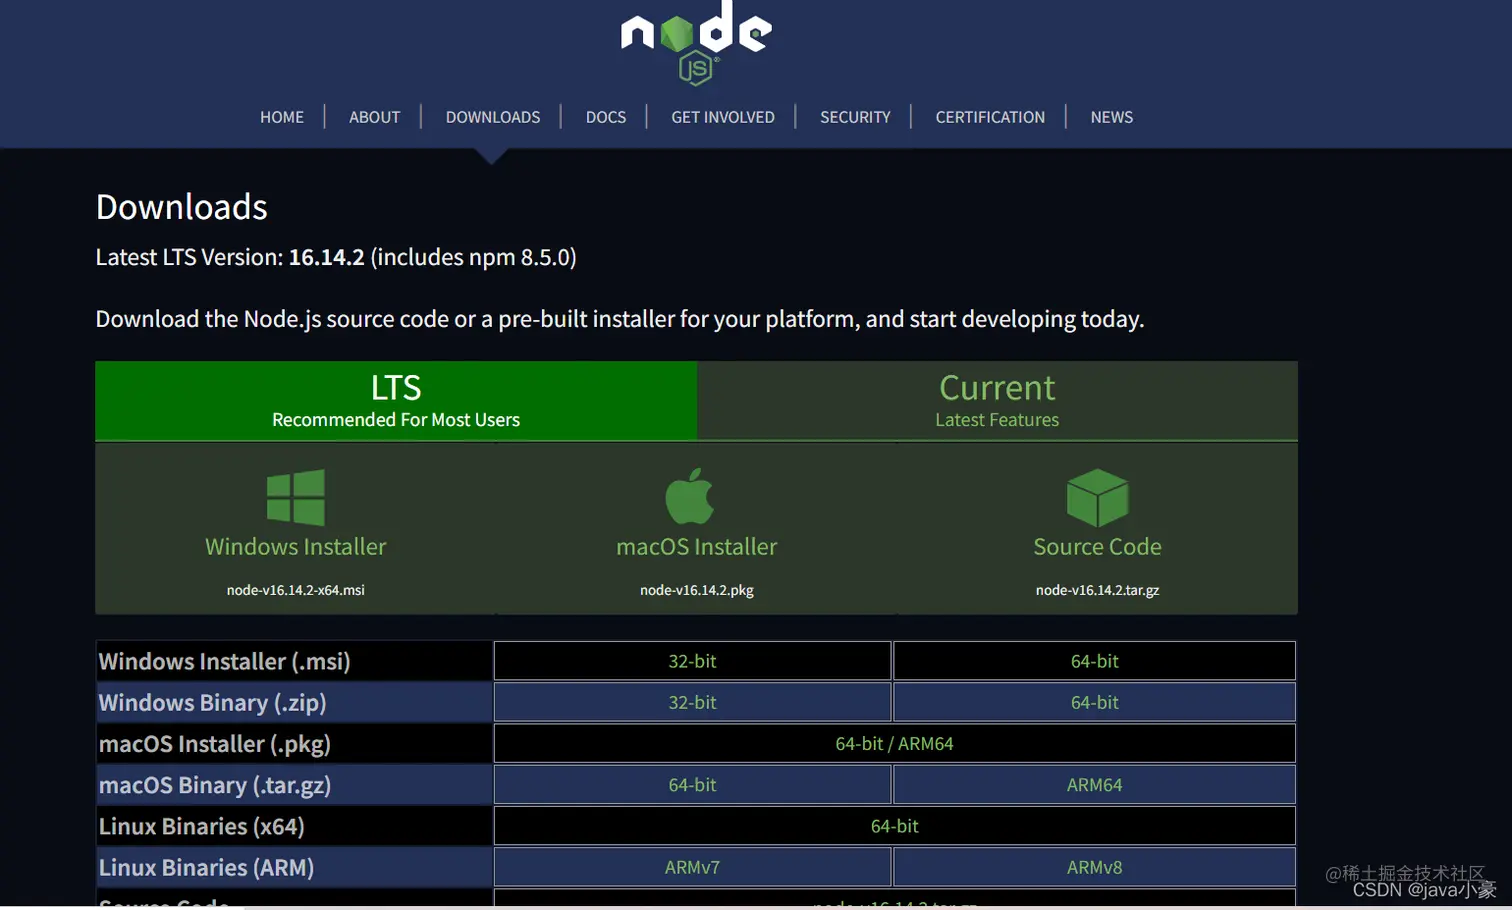This screenshot has height=910, width=1512.
Task: Click the 'macOS Binary (.tar.gz)' row label
Action: (215, 785)
